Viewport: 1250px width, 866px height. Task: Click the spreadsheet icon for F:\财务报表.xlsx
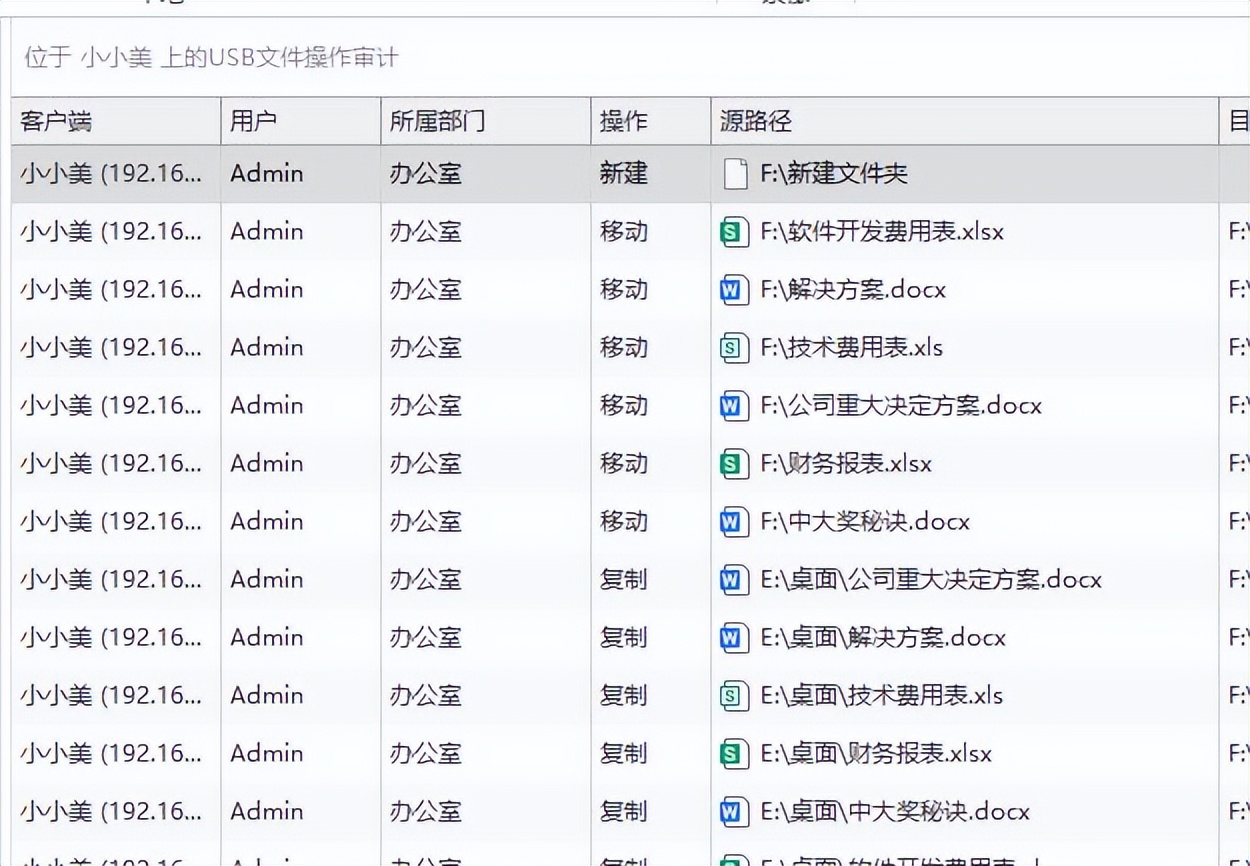735,464
